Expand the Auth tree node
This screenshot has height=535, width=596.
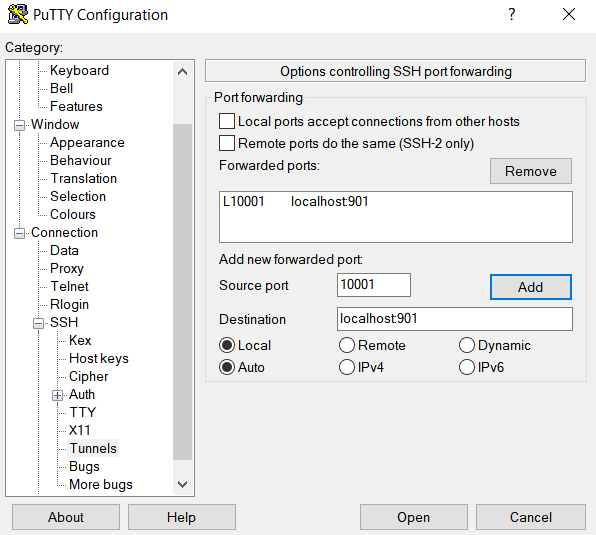pos(57,395)
